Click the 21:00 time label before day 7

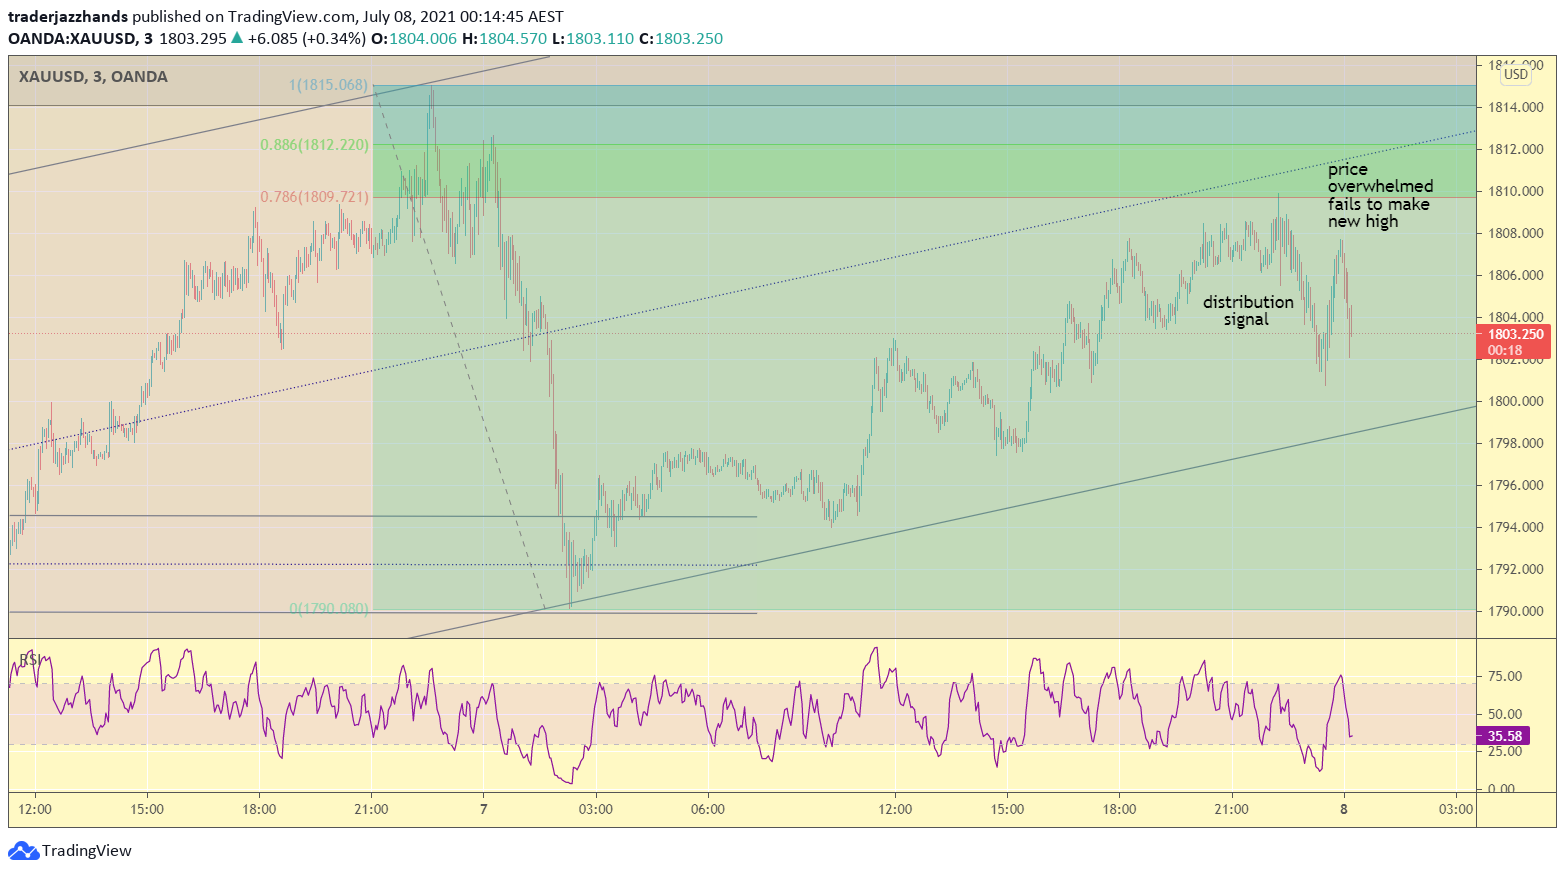[x=371, y=809]
